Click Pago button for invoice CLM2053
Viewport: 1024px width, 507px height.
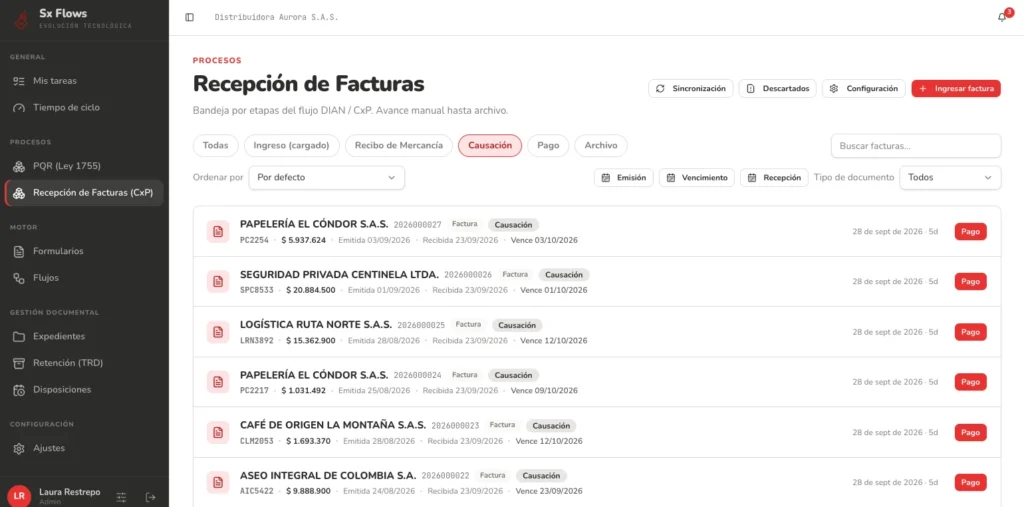click(x=970, y=432)
